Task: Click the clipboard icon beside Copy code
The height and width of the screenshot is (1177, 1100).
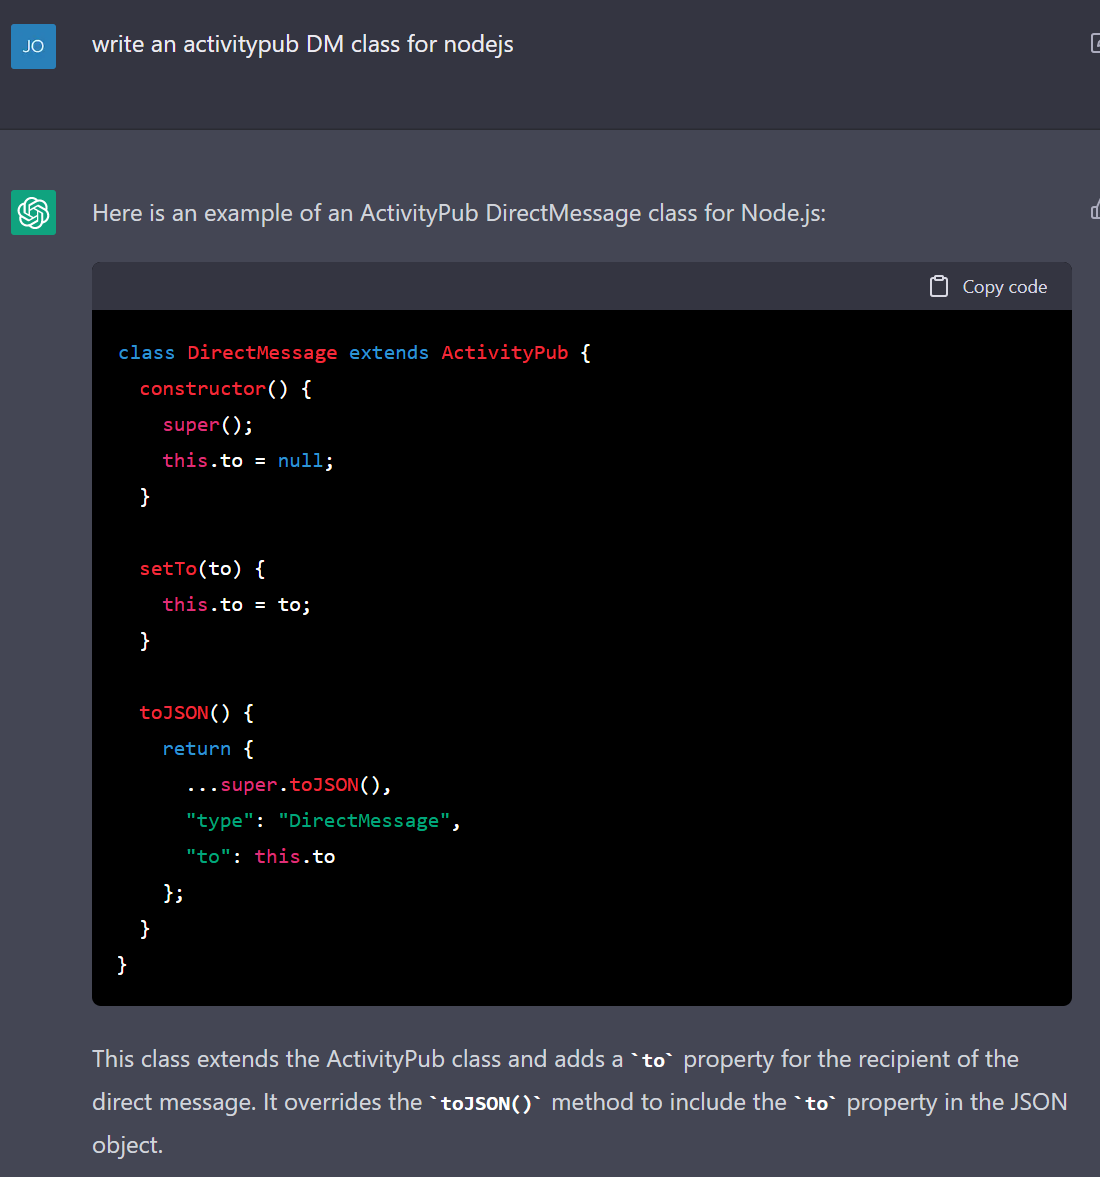Action: [x=939, y=287]
